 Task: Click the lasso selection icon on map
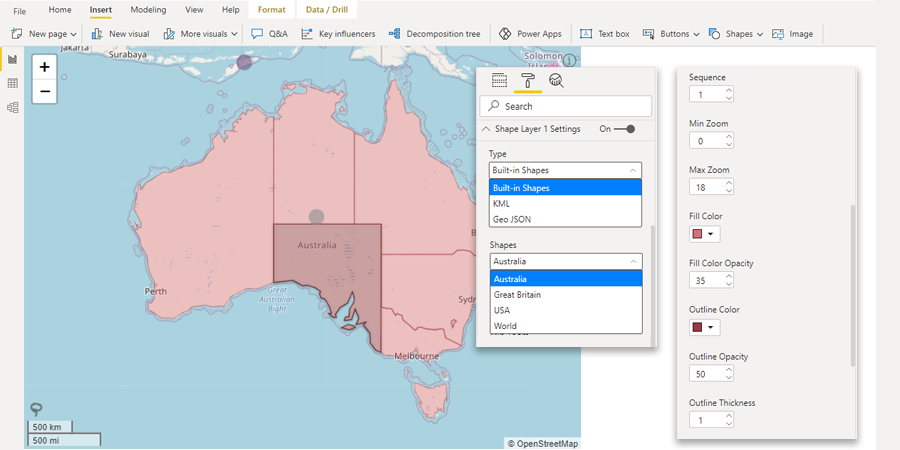tap(36, 409)
